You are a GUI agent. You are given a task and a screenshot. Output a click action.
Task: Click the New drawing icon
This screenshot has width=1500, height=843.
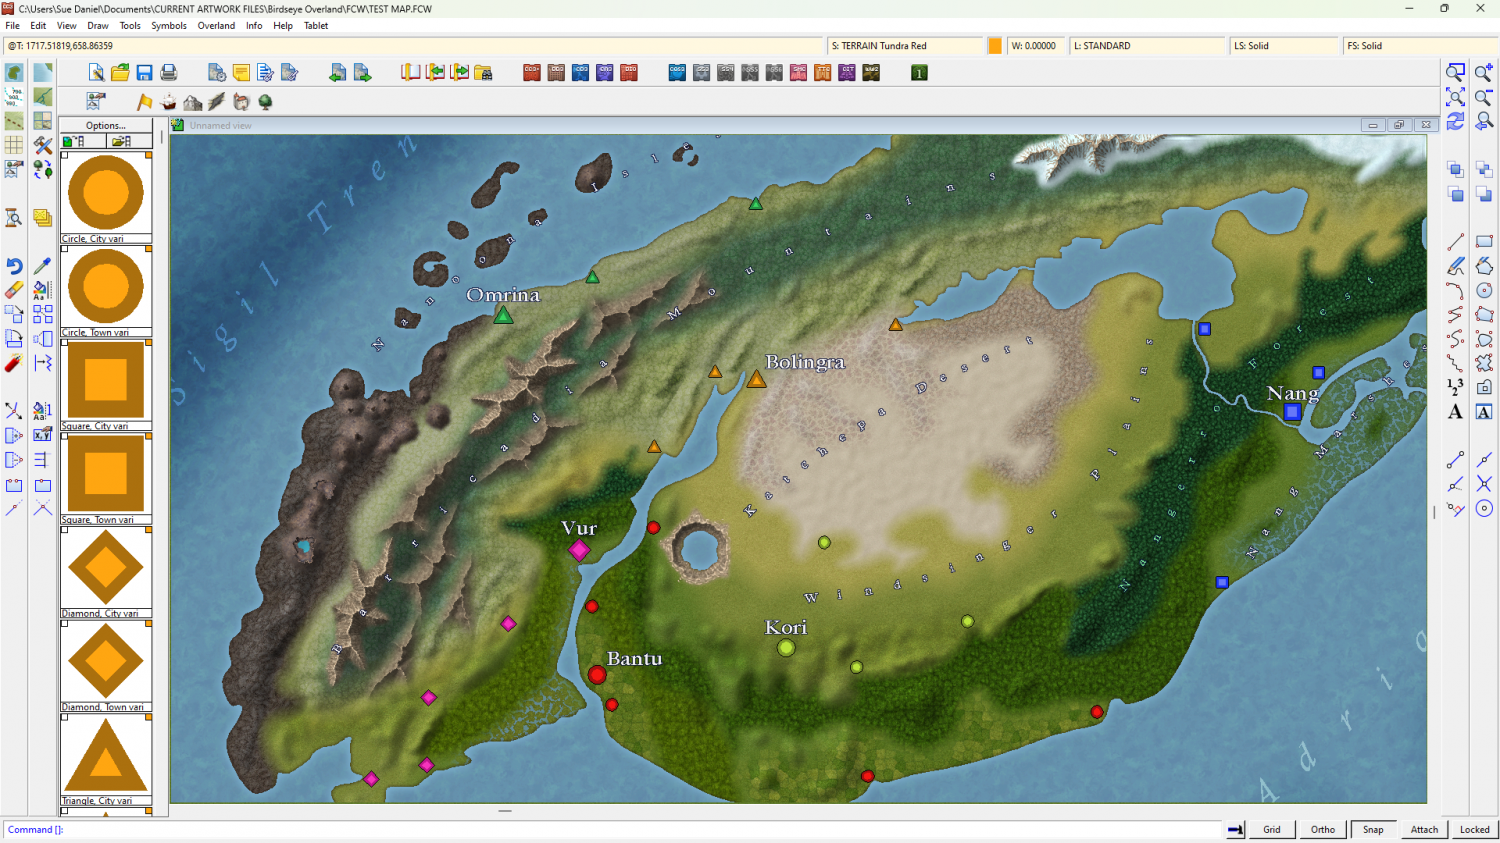click(96, 72)
